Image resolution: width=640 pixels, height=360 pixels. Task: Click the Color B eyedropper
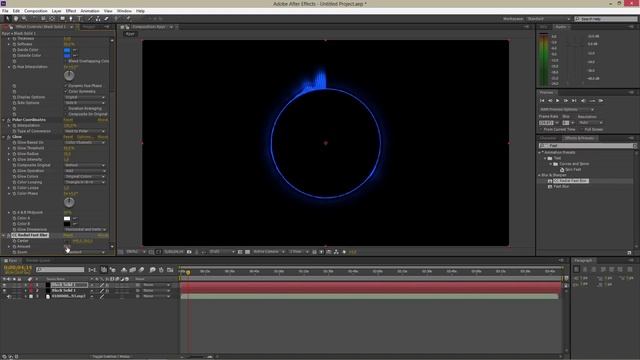(75, 224)
